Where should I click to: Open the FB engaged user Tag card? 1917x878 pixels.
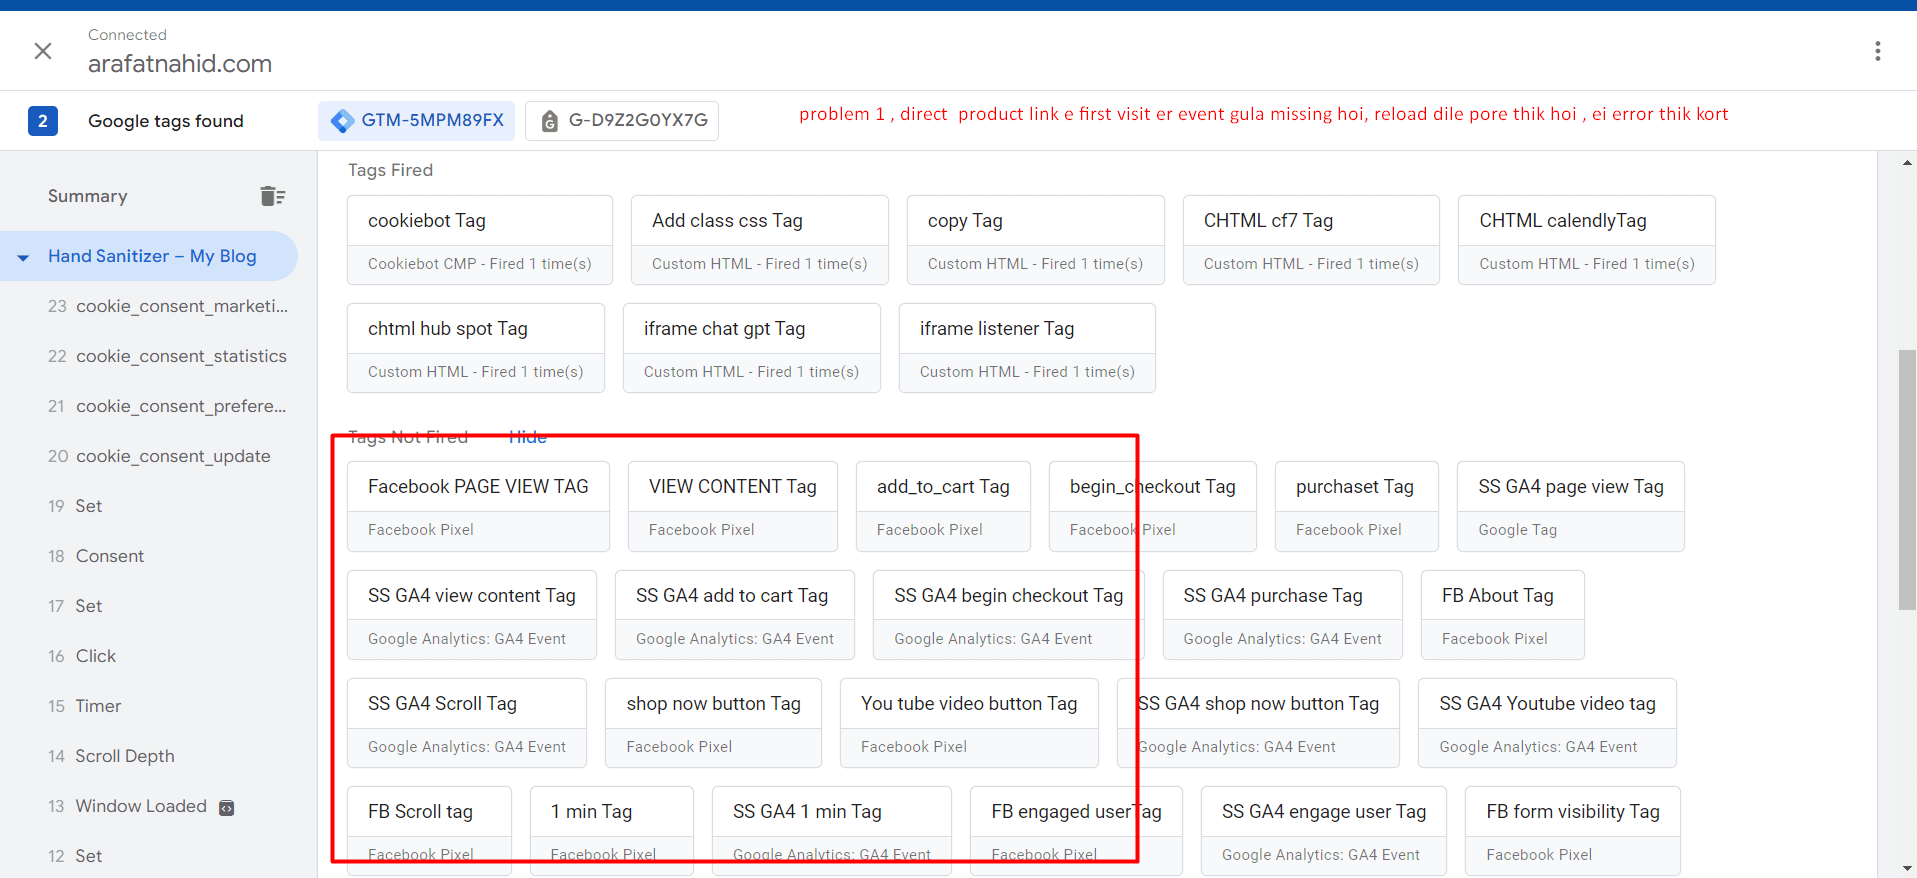click(x=1076, y=831)
